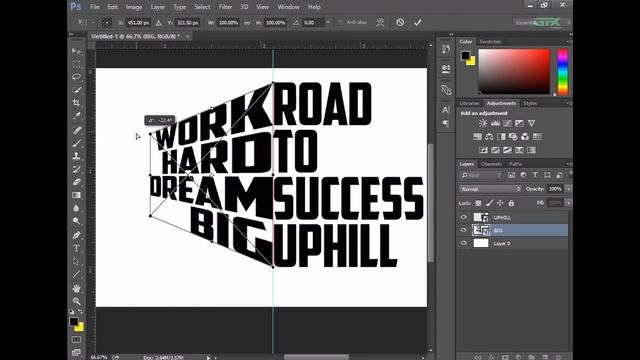Open the Color panel flyout menu
The image size is (640, 360).
pos(569,42)
